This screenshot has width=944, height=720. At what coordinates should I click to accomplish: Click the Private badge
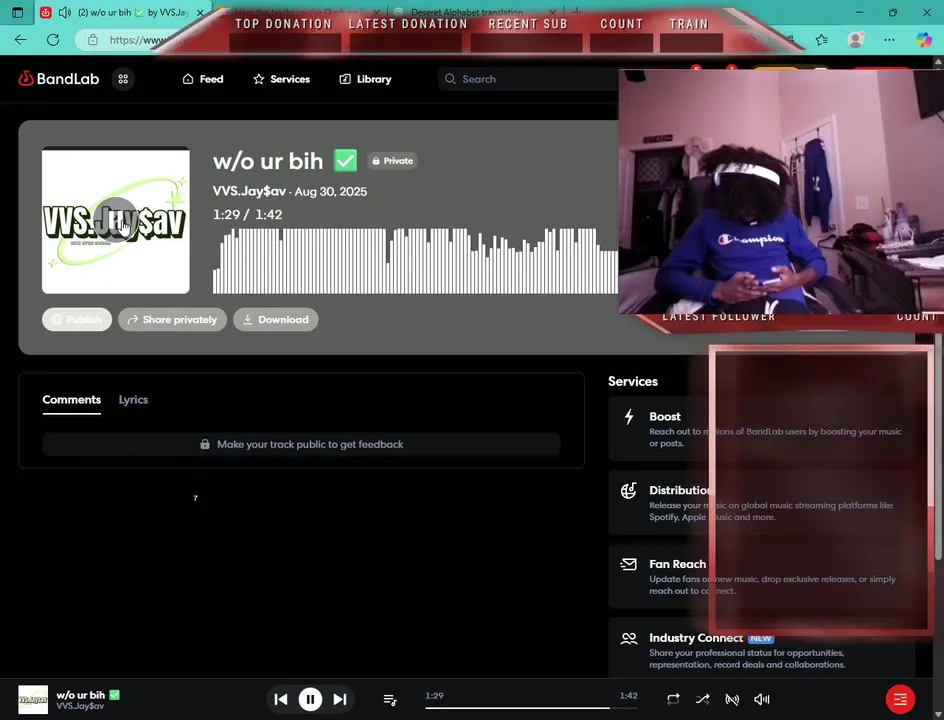click(393, 161)
